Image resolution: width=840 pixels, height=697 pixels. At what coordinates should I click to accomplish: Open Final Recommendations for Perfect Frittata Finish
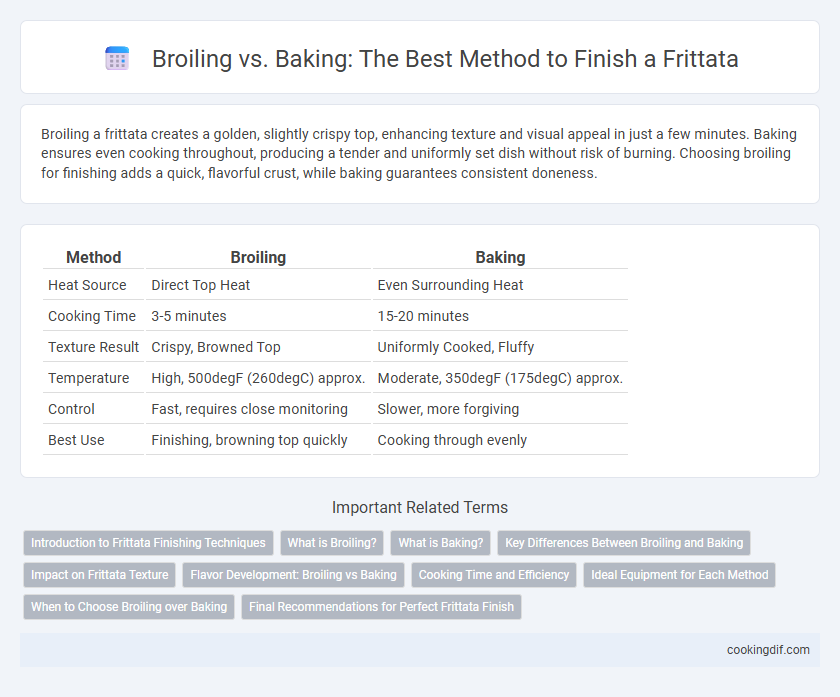381,607
